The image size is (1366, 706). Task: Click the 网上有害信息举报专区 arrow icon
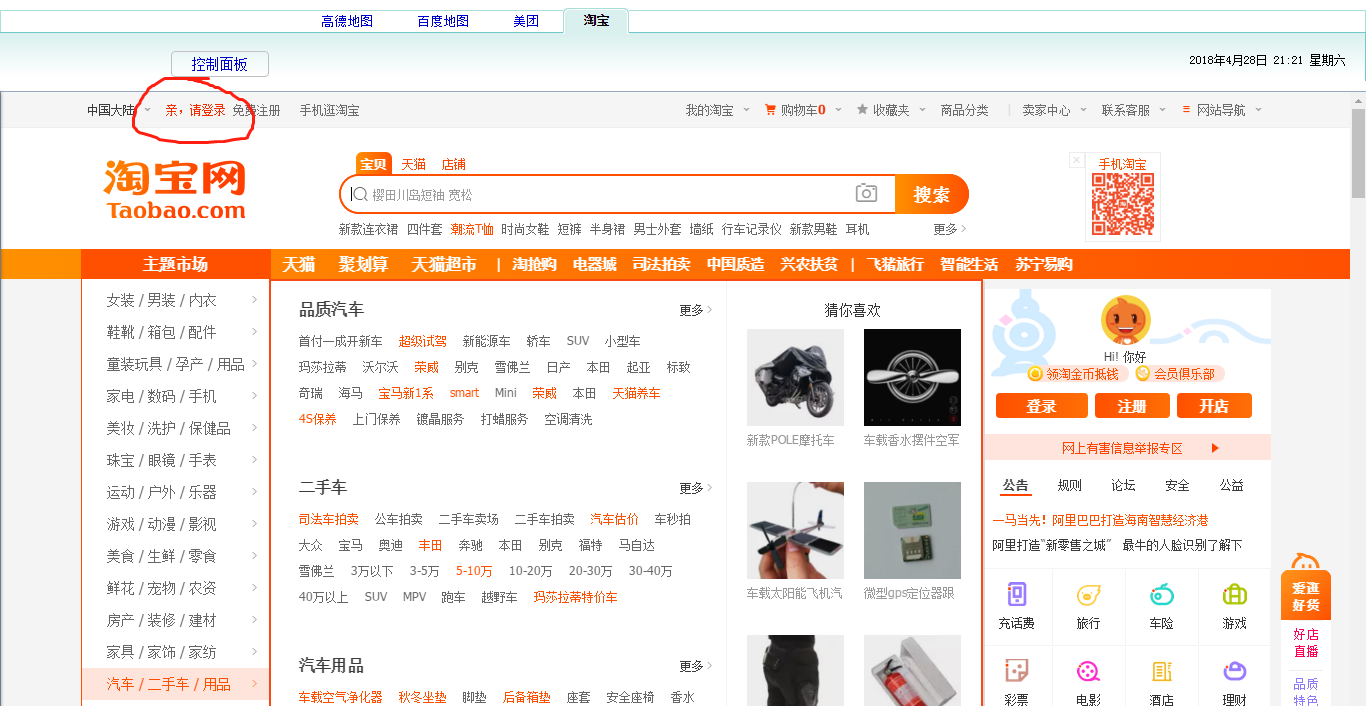[1215, 448]
